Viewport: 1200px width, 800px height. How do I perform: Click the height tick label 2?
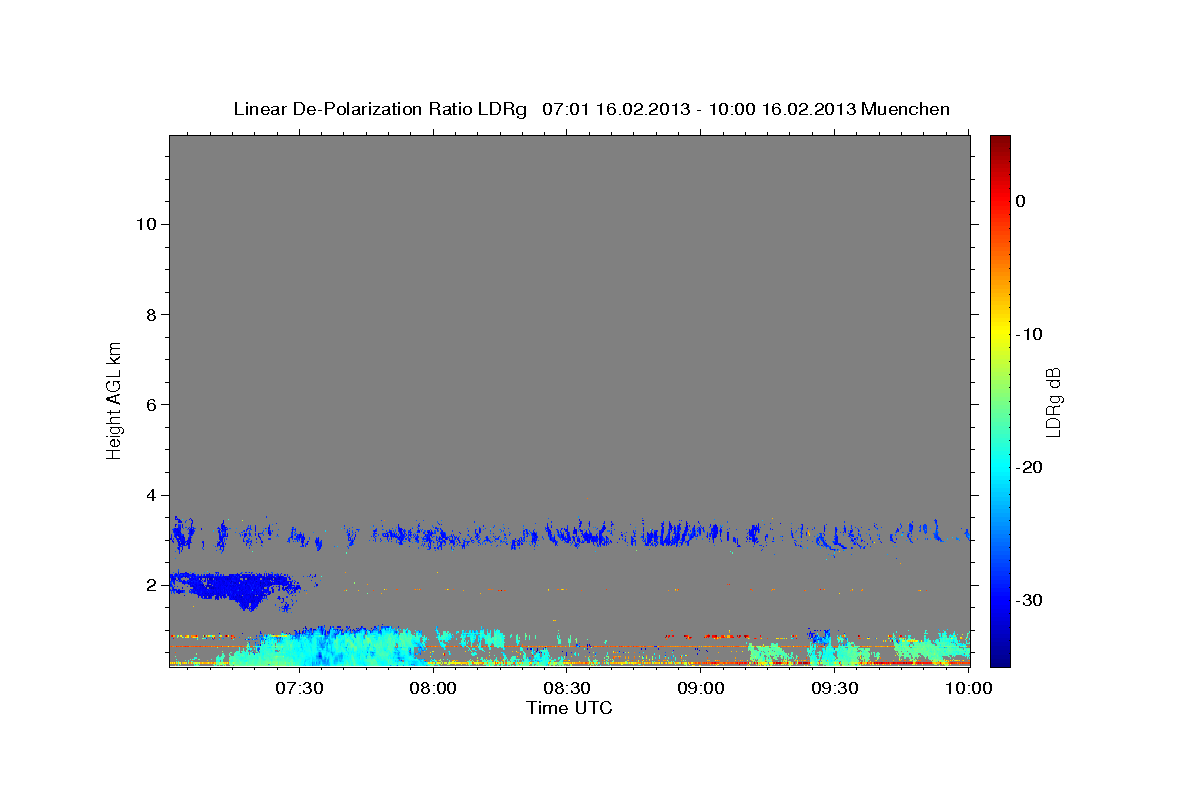[151, 585]
